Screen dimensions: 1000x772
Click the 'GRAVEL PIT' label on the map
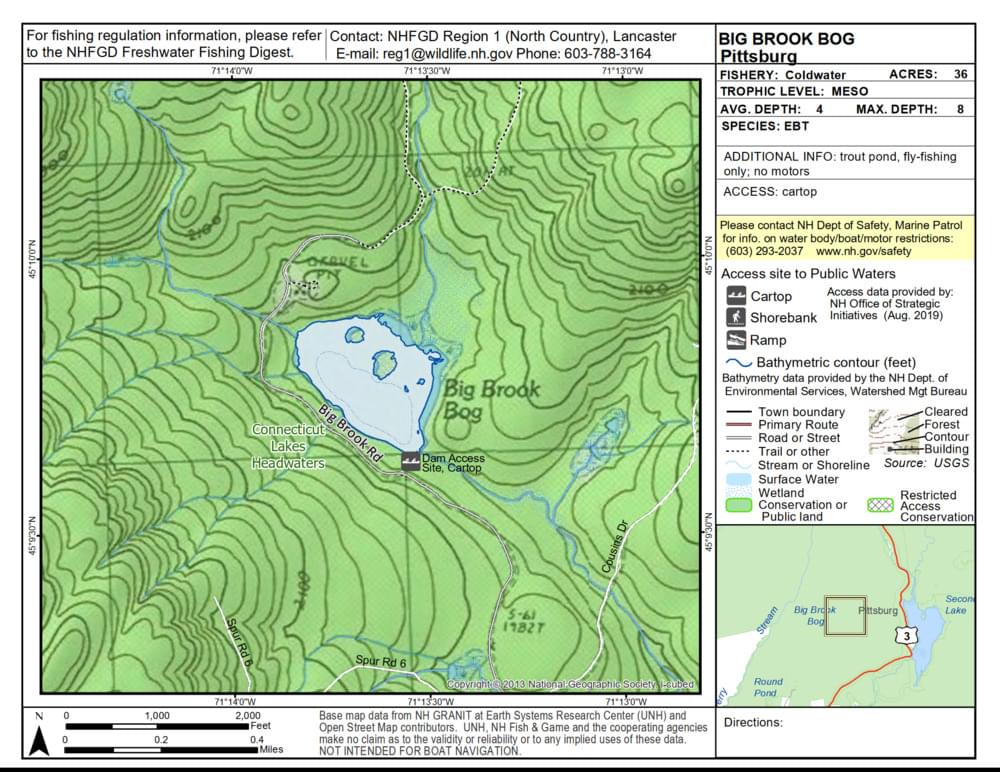pyautogui.click(x=337, y=268)
